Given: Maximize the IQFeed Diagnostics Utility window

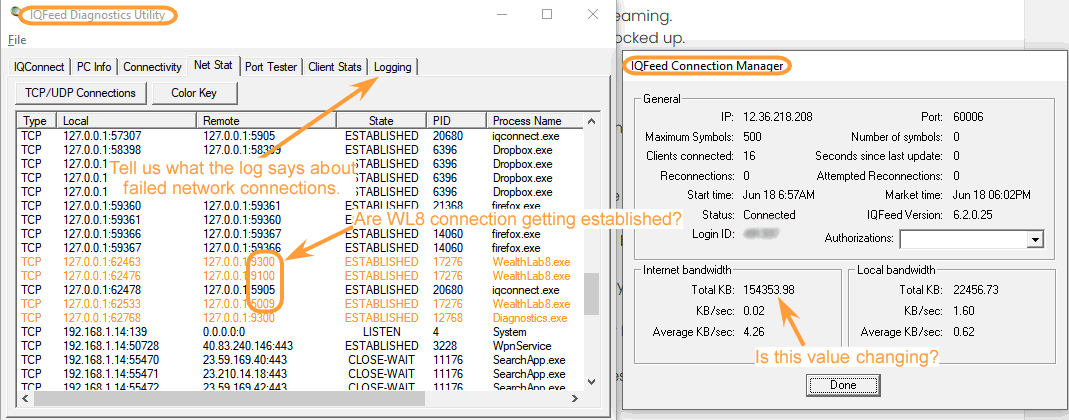Looking at the screenshot, I should tap(547, 14).
